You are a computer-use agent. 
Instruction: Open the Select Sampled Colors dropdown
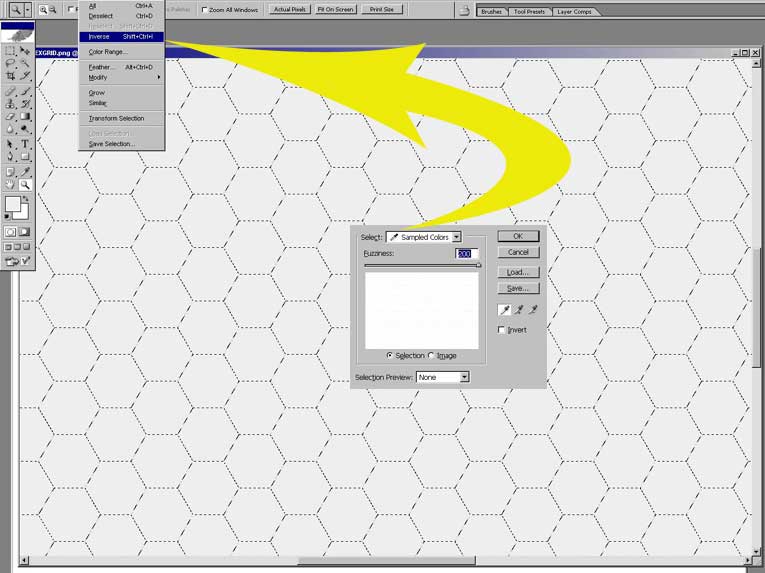point(423,237)
